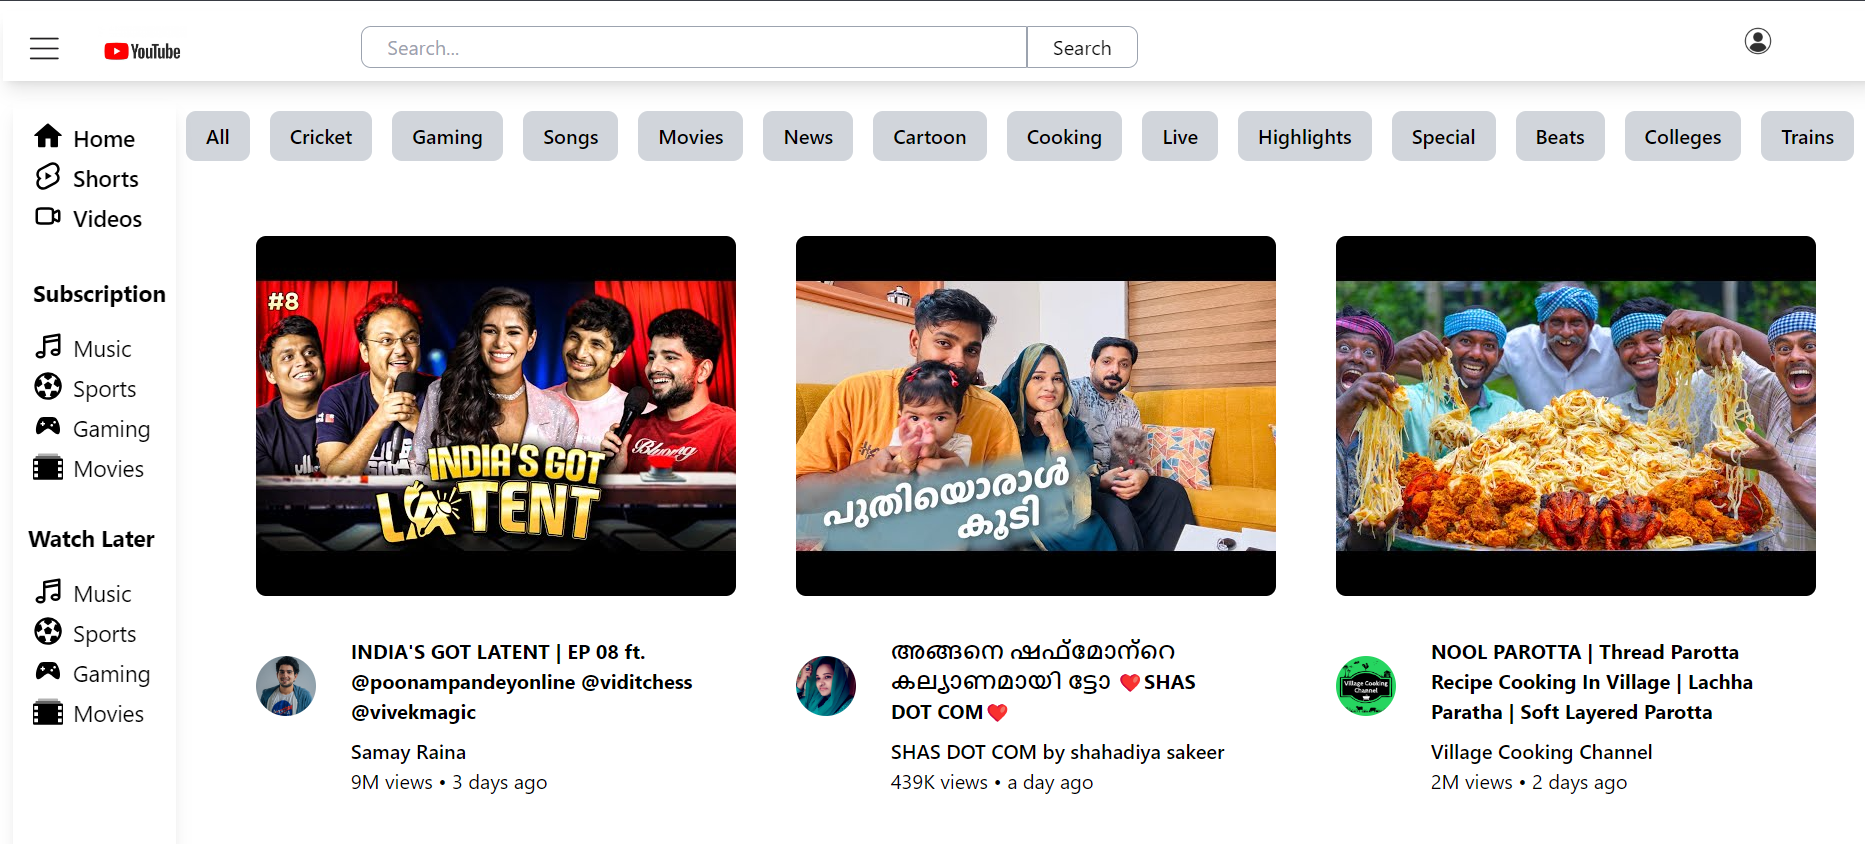Go to Shorts in sidebar
1865x844 pixels.
pos(106,179)
